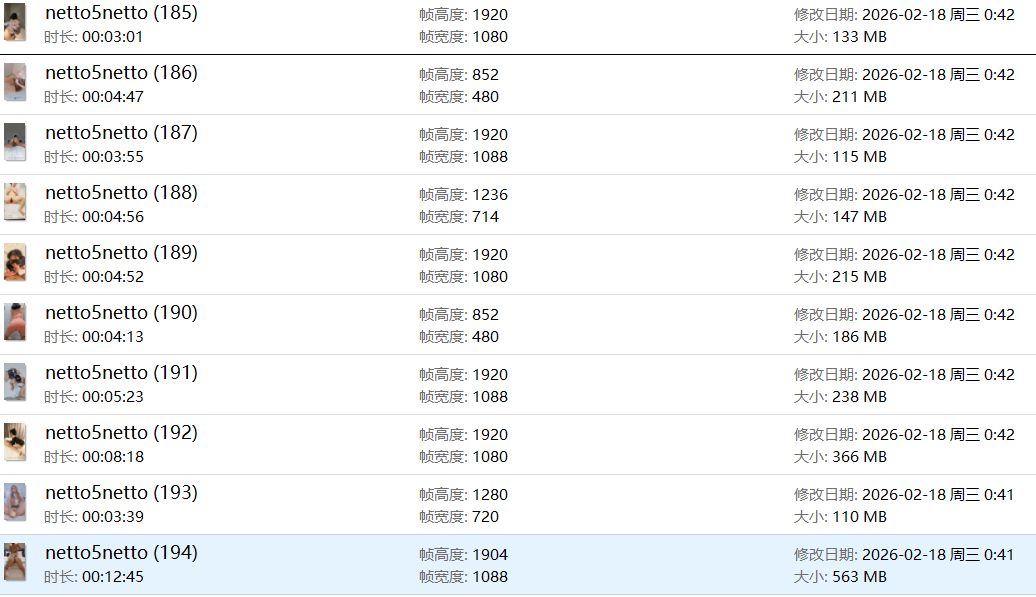The height and width of the screenshot is (597, 1036).
Task: Select file named netto5netto (190)
Action: 121,313
